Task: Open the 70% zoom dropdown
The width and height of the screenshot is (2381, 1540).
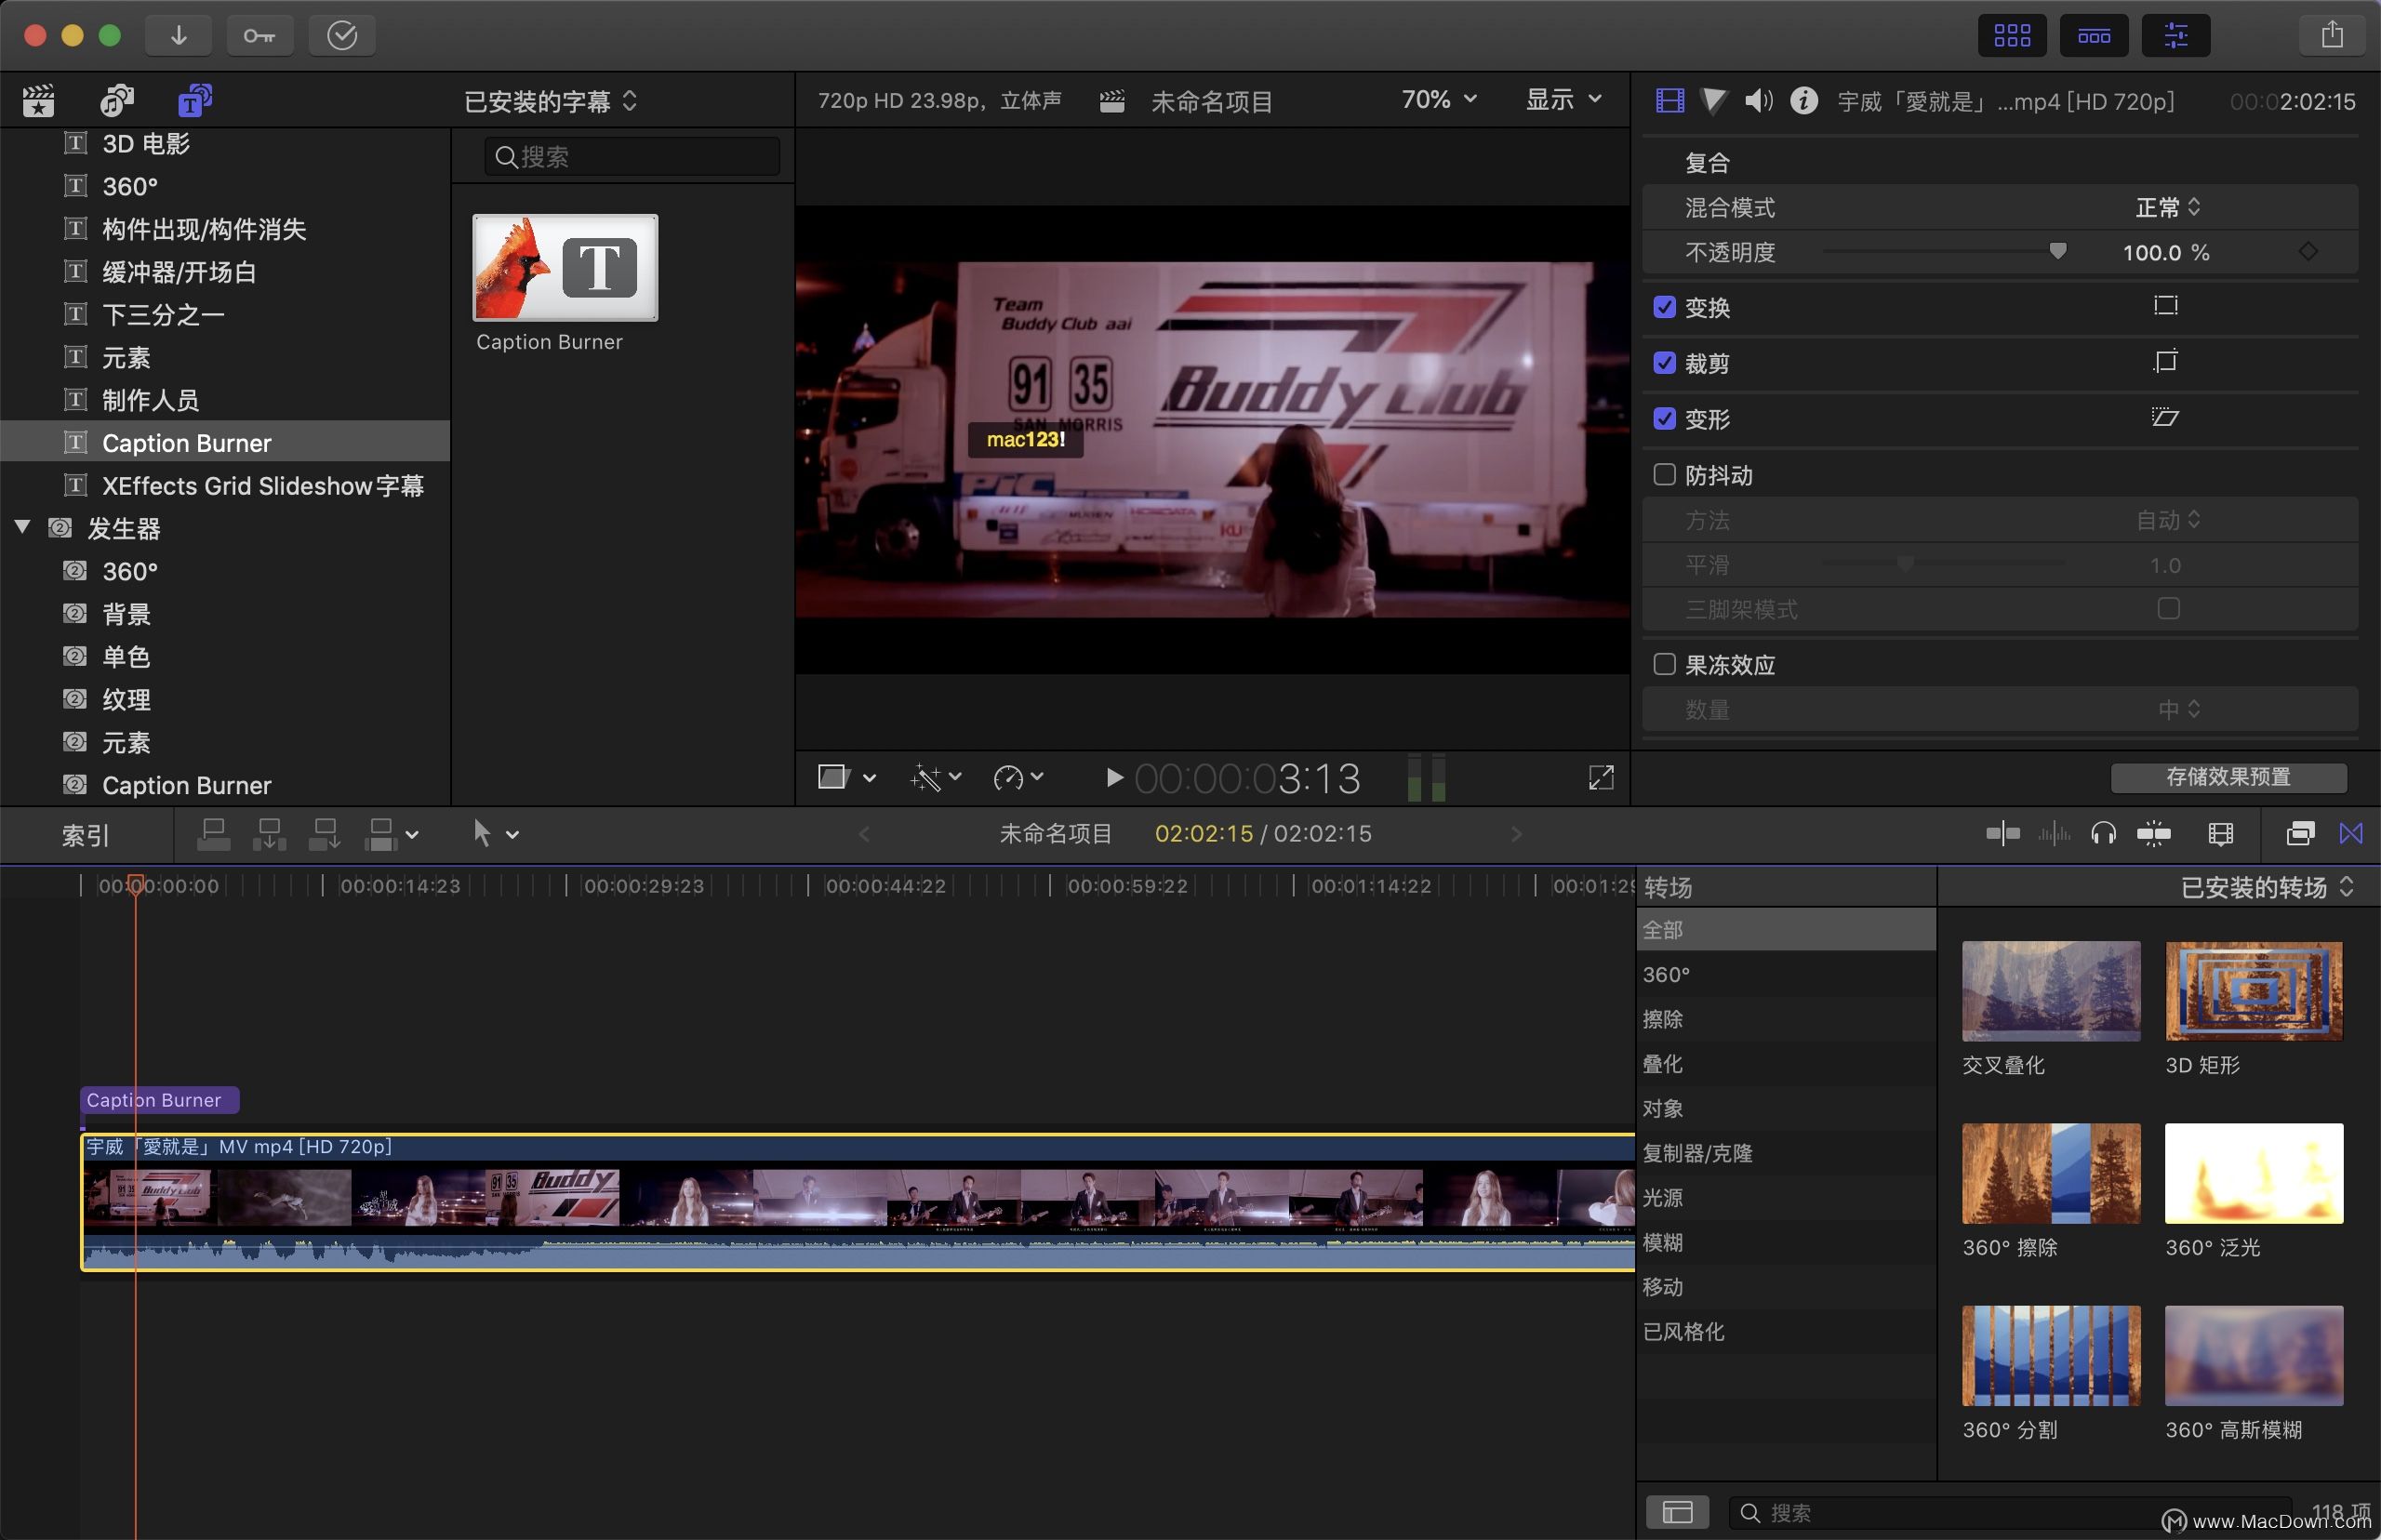Action: pos(1438,100)
